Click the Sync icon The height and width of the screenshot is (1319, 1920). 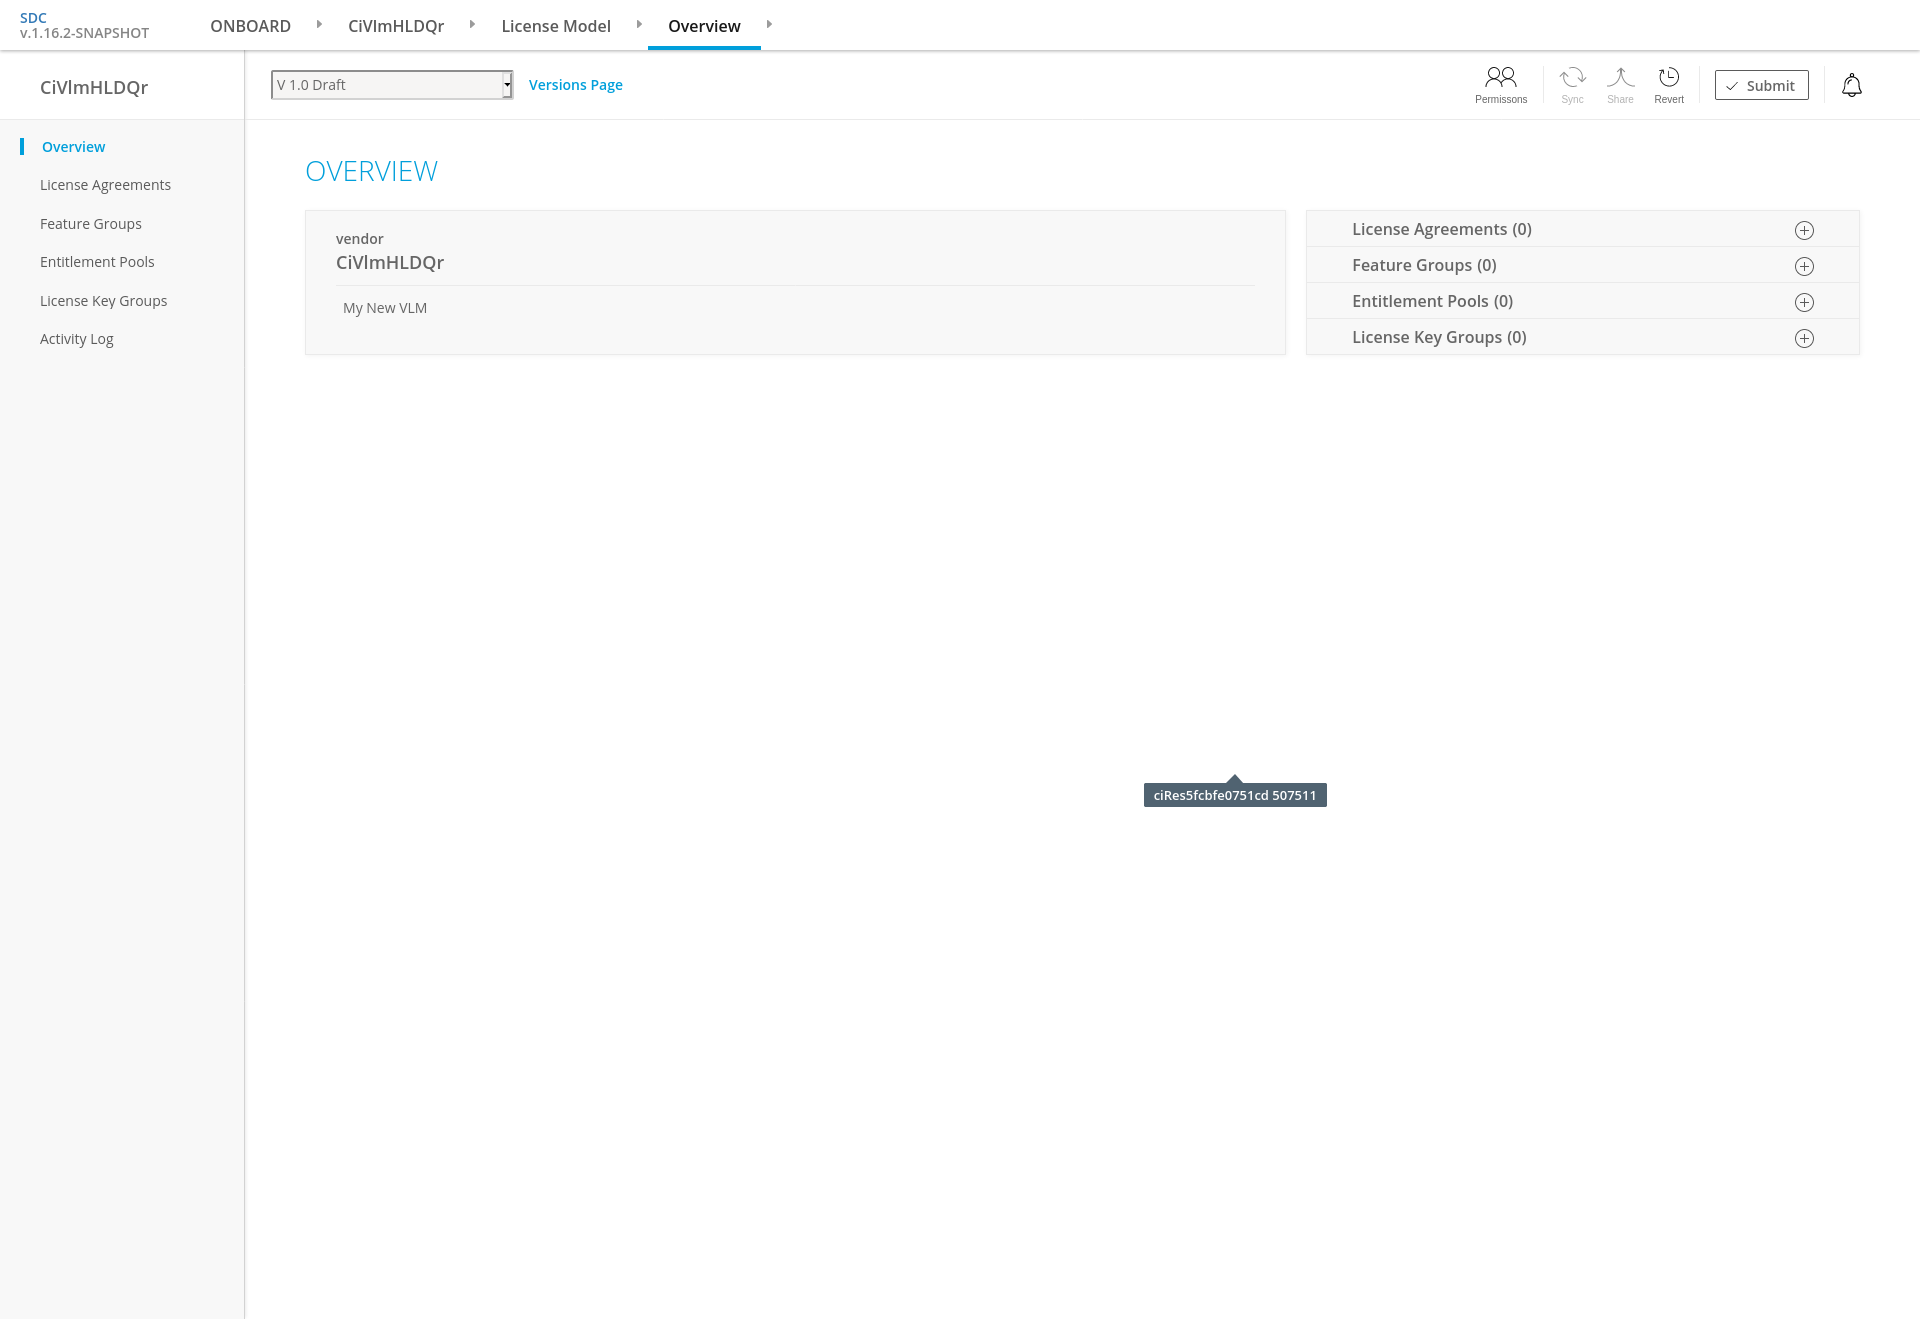[1572, 84]
